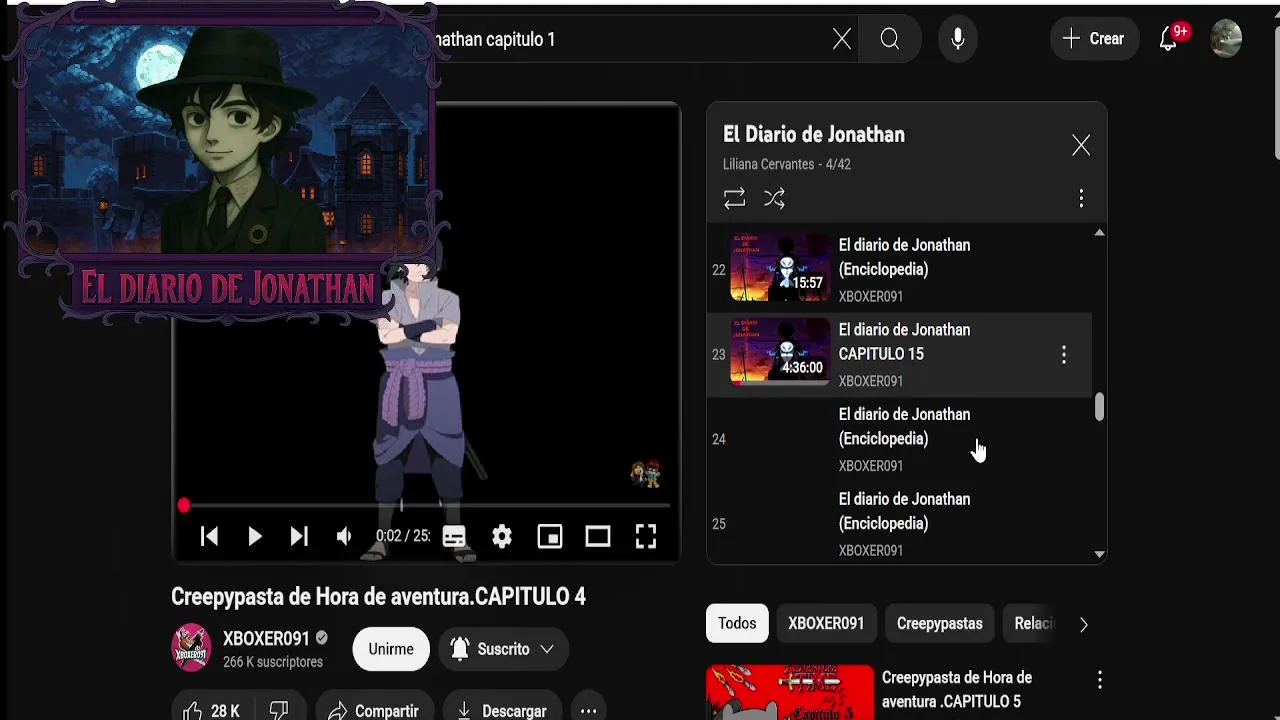Viewport: 1280px width, 720px height.
Task: Open XBOXER091 channel name link
Action: coord(266,639)
